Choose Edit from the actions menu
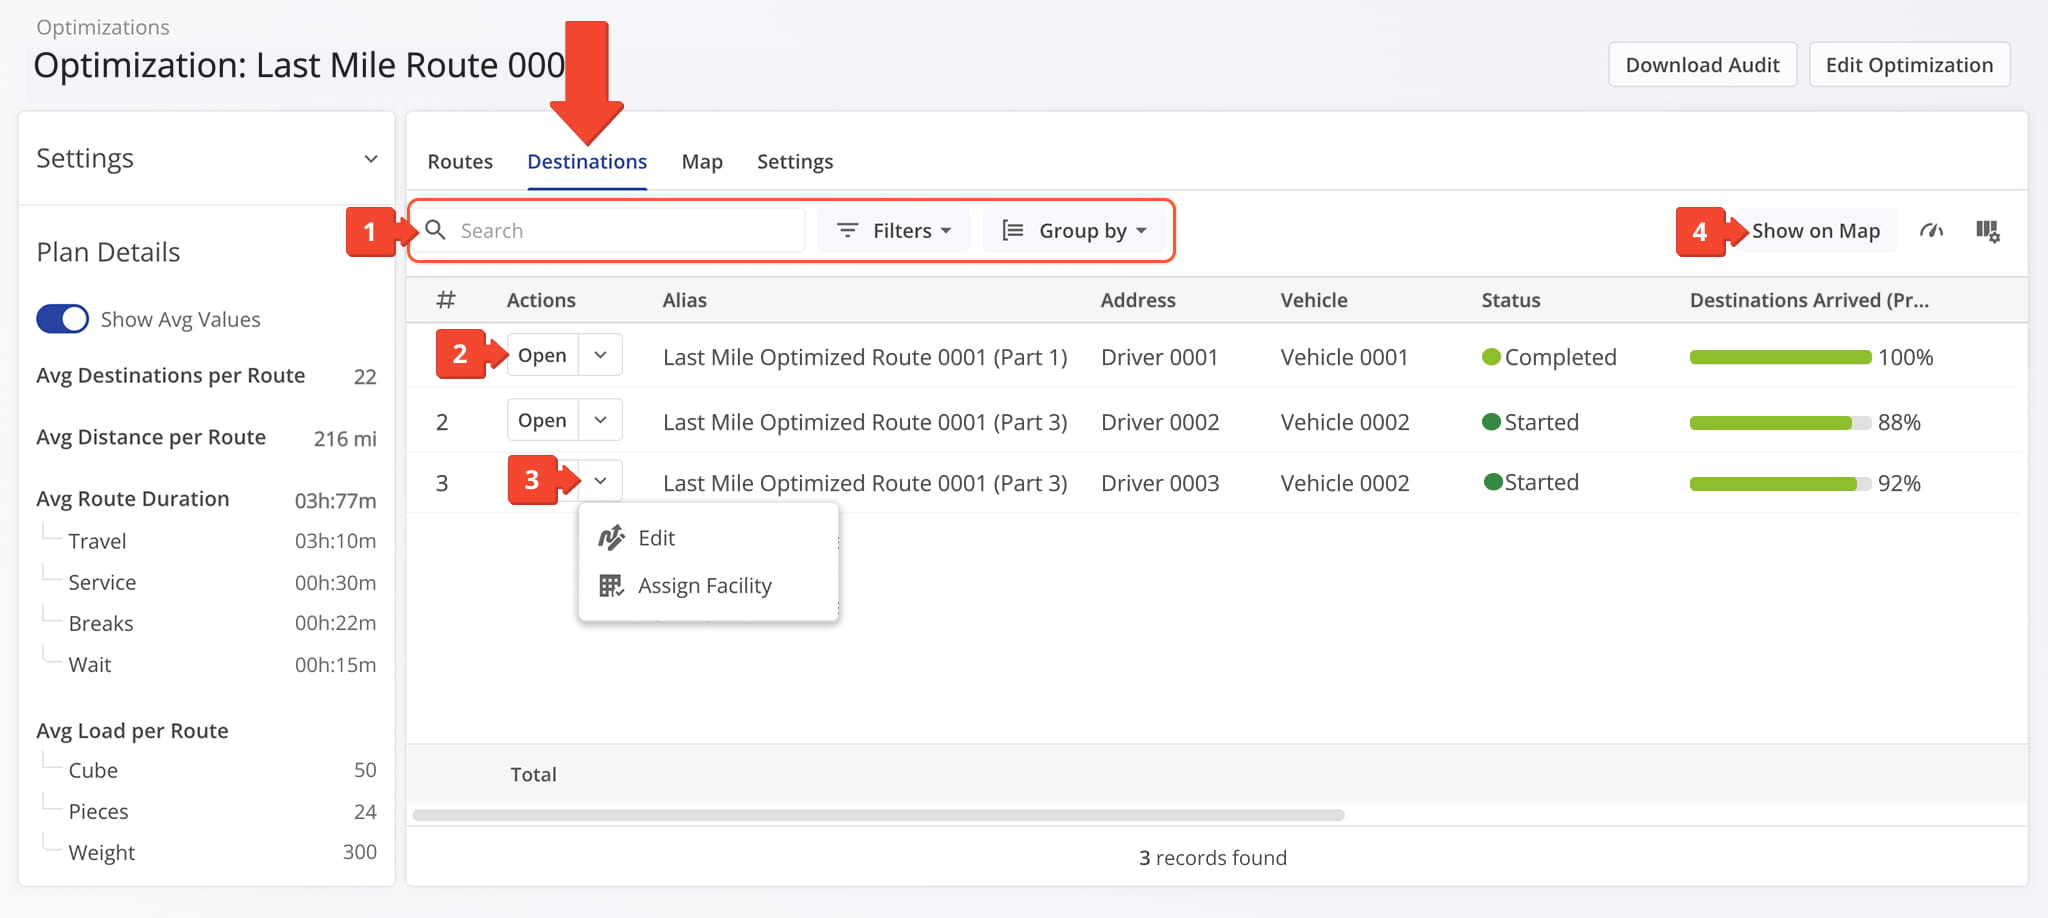This screenshot has width=2048, height=918. coord(709,538)
